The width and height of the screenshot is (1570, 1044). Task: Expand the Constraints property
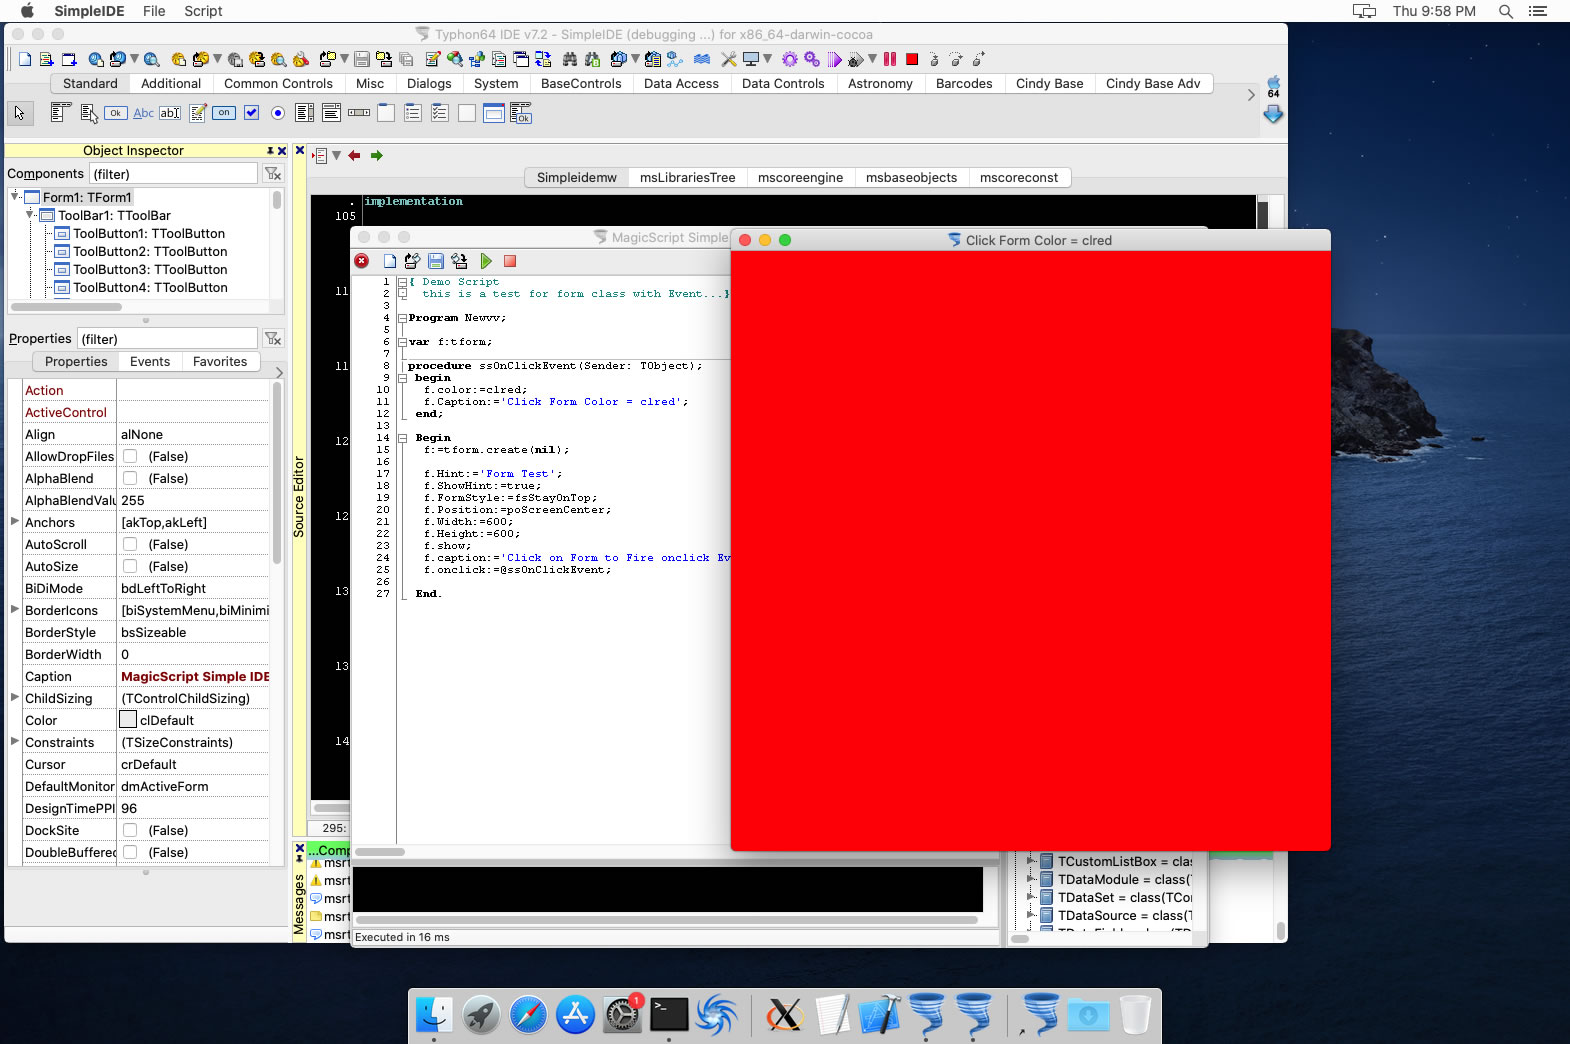(x=14, y=741)
